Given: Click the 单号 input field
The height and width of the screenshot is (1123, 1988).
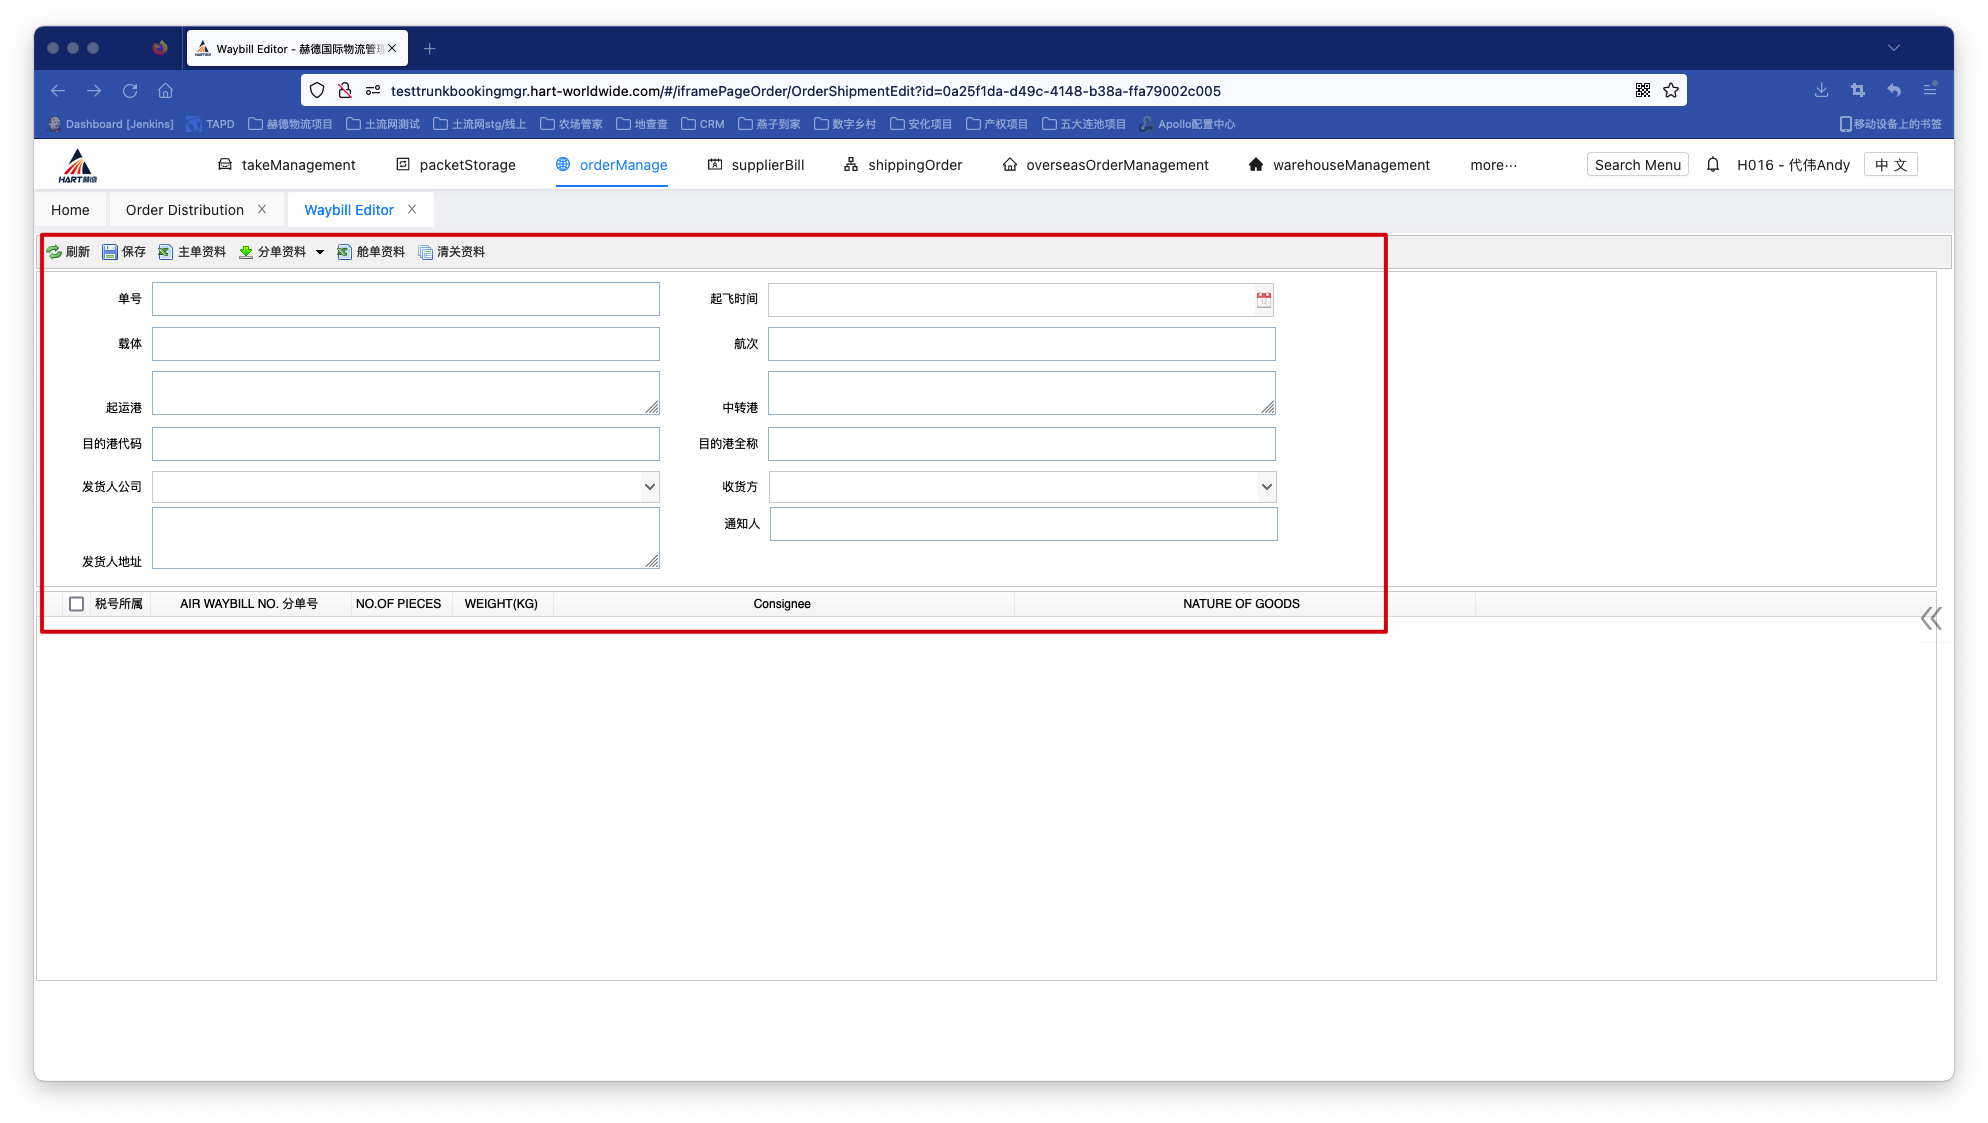Looking at the screenshot, I should coord(405,299).
